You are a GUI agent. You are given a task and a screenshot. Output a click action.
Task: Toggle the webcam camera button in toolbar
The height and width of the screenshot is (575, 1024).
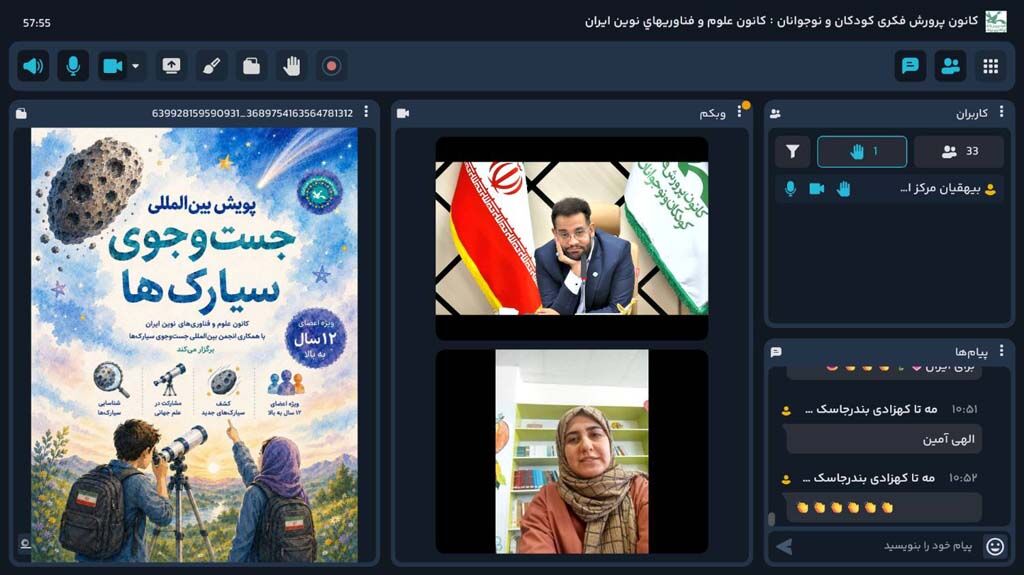click(112, 66)
